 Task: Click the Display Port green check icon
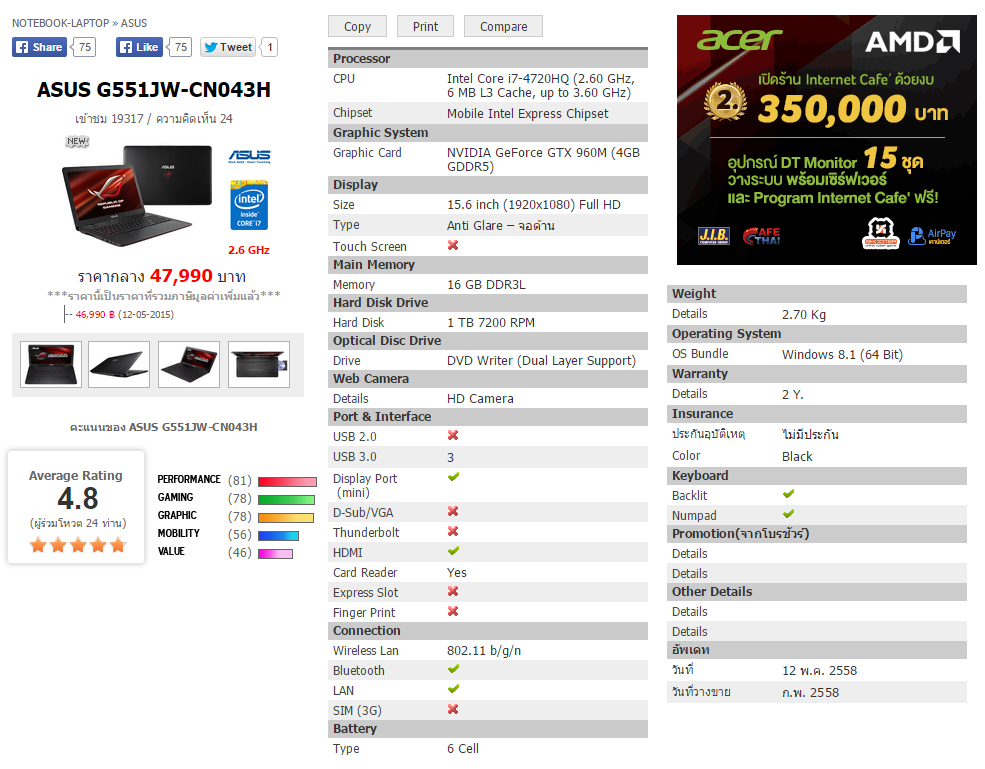454,477
